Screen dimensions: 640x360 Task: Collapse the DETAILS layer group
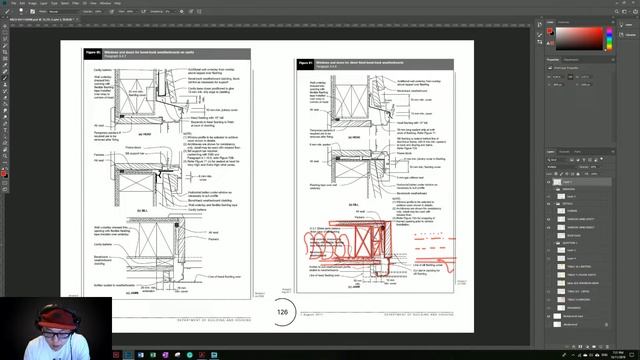(x=554, y=204)
